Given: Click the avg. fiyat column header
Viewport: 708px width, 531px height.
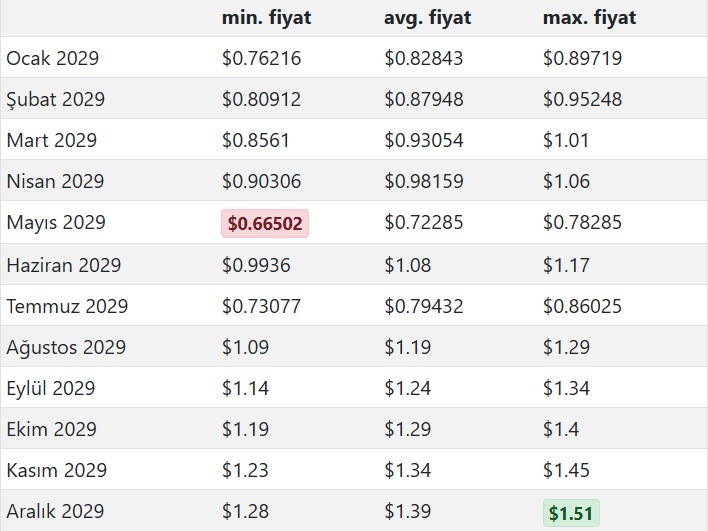Looking at the screenshot, I should 427,18.
